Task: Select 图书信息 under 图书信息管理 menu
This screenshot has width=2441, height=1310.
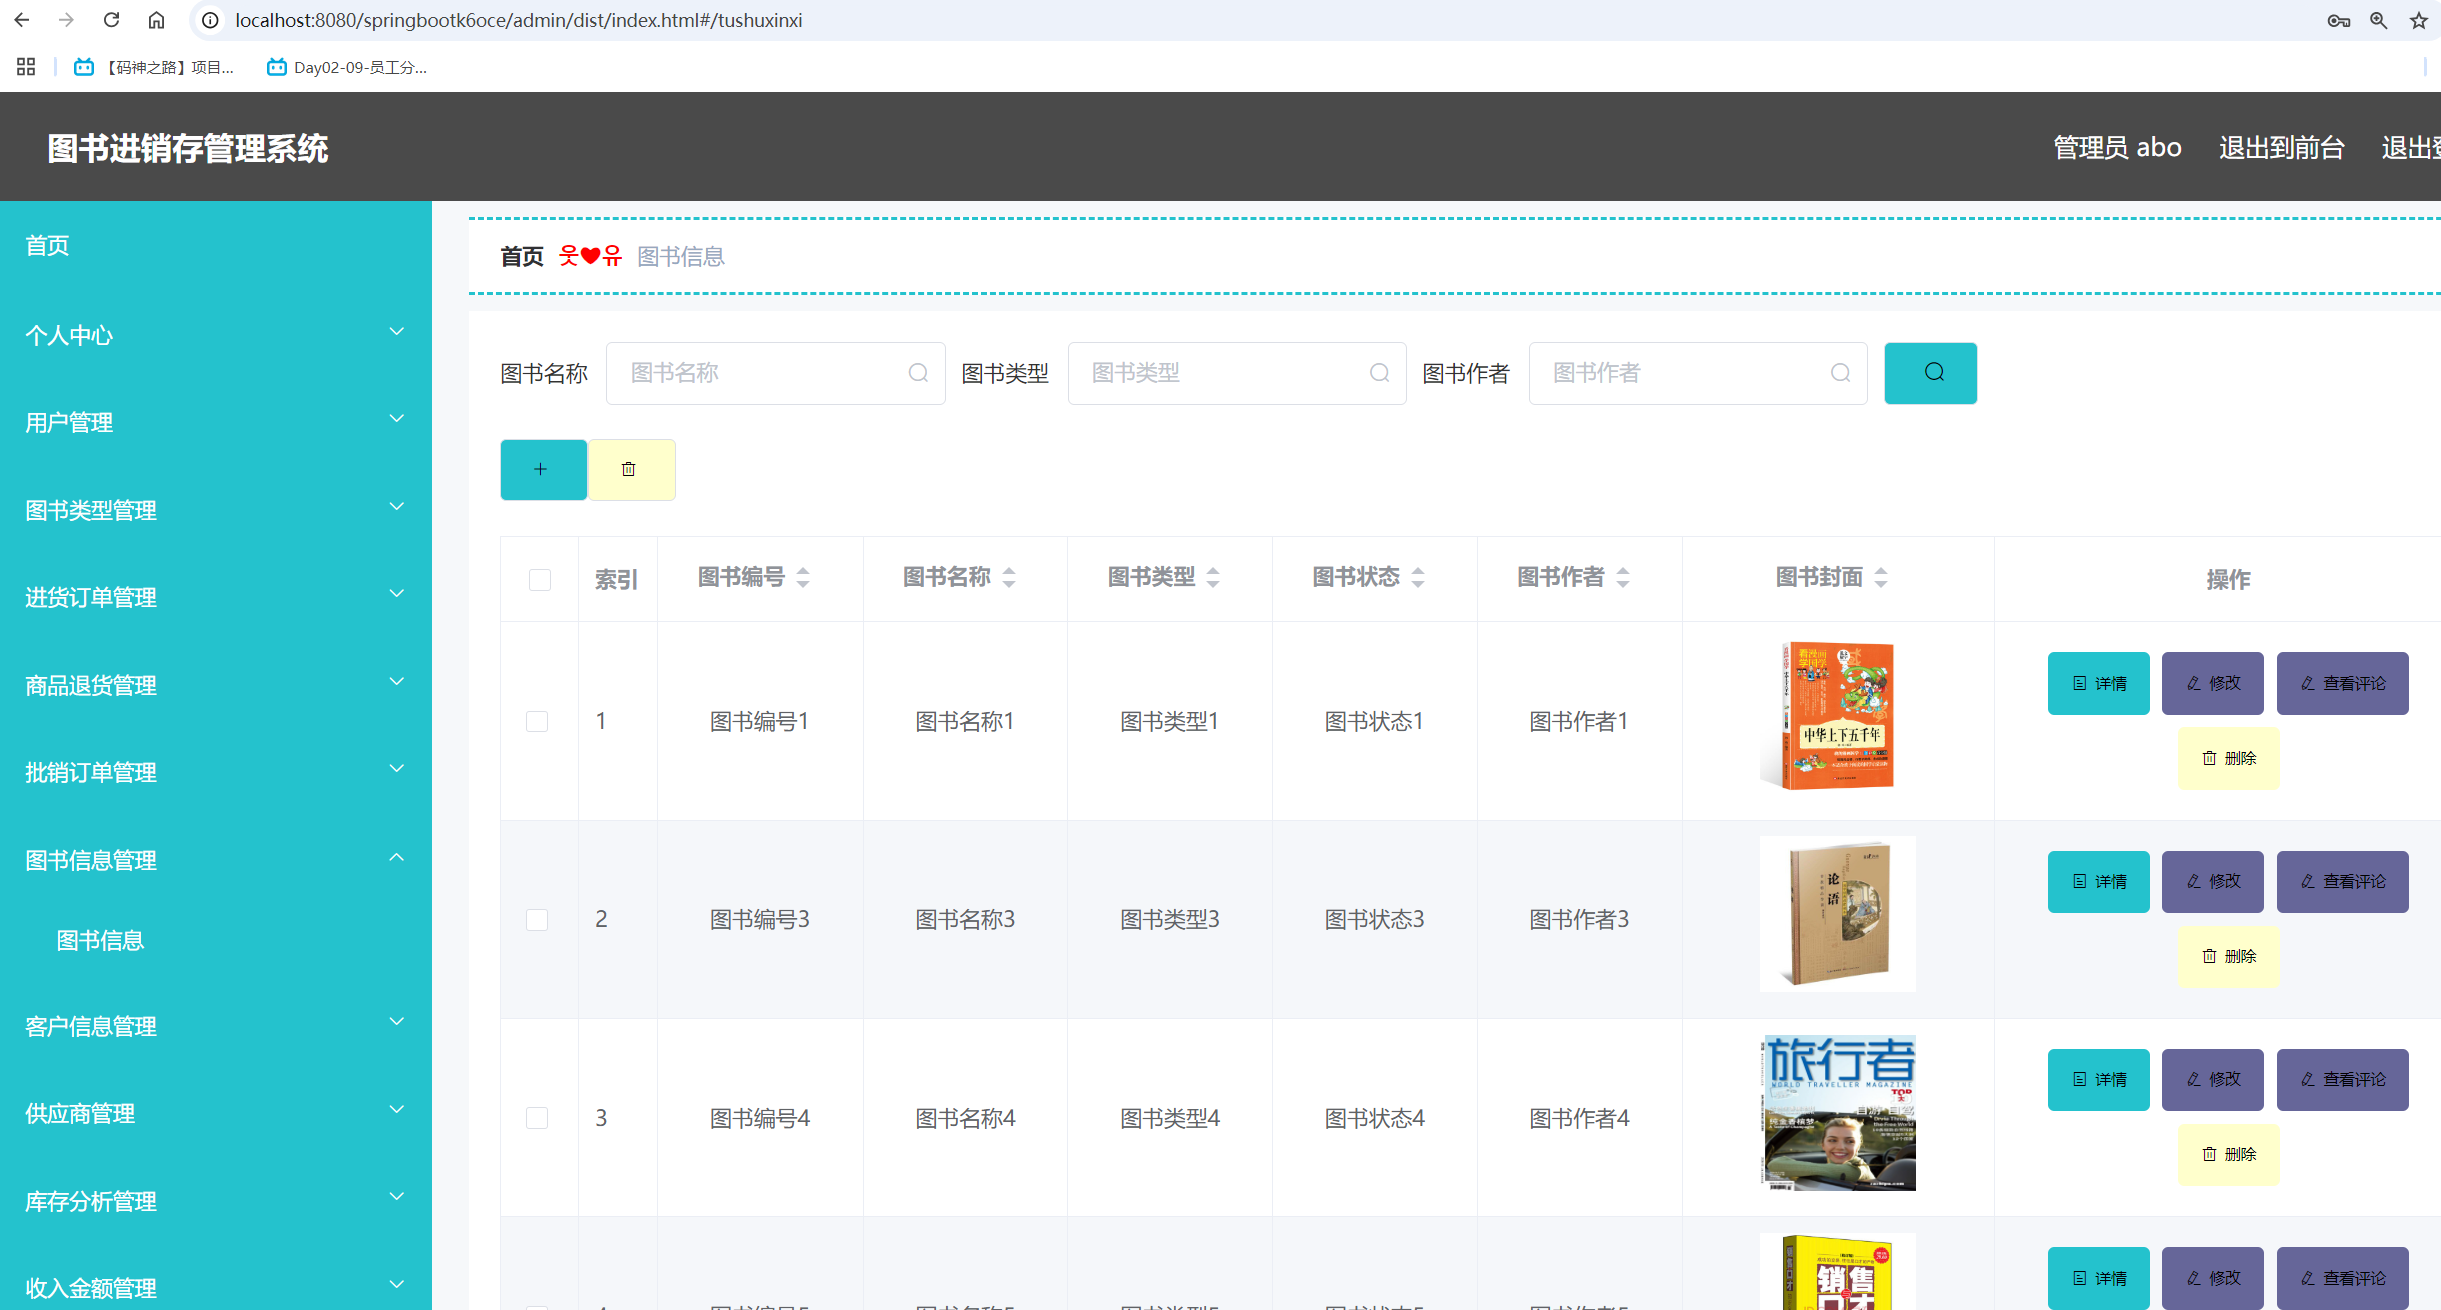Action: click(x=100, y=939)
